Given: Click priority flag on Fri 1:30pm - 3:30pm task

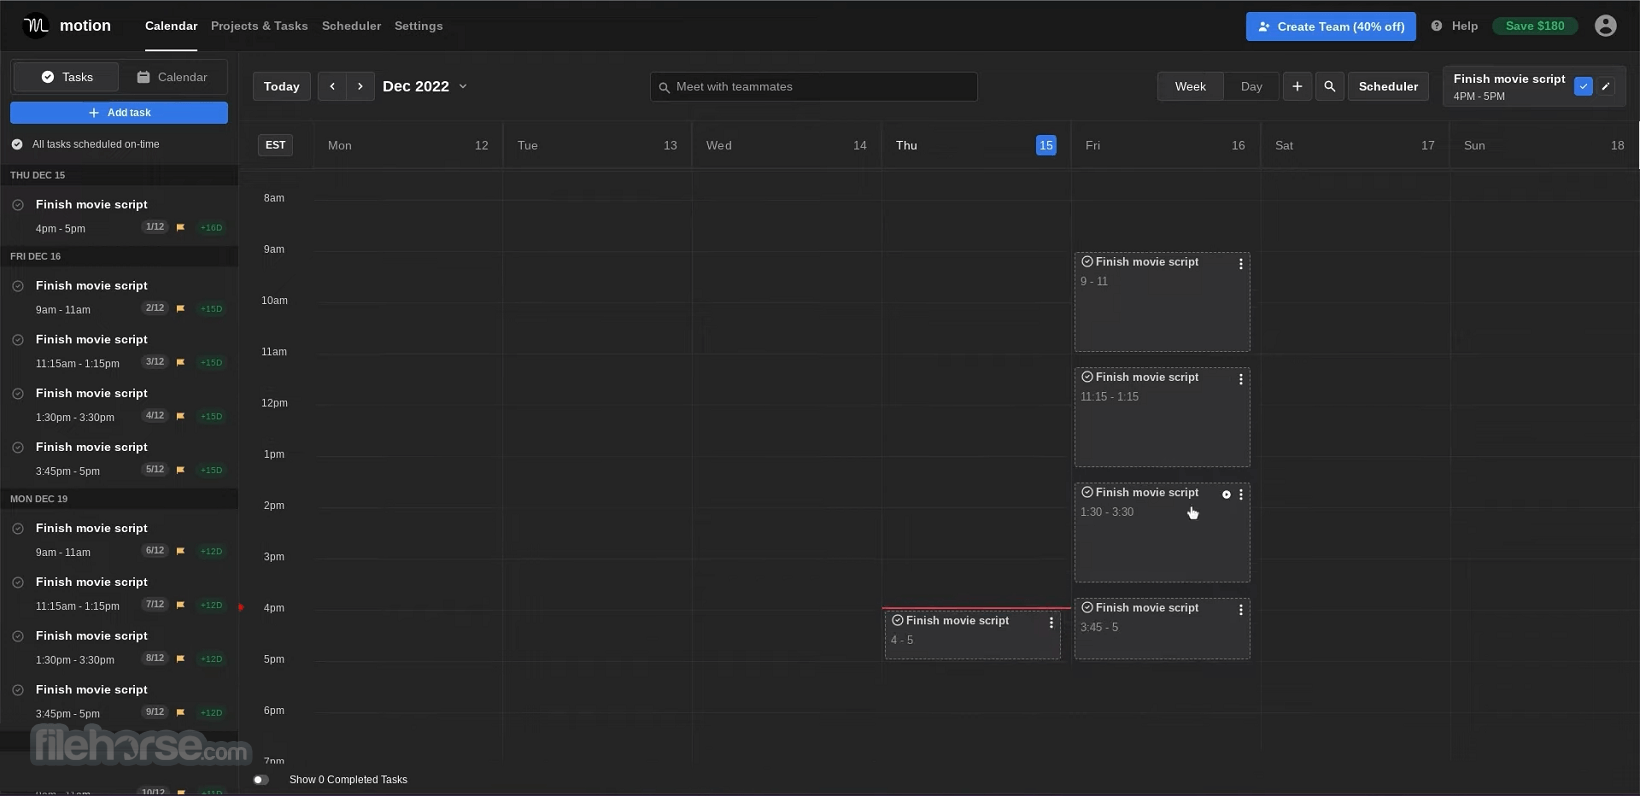Looking at the screenshot, I should [180, 417].
